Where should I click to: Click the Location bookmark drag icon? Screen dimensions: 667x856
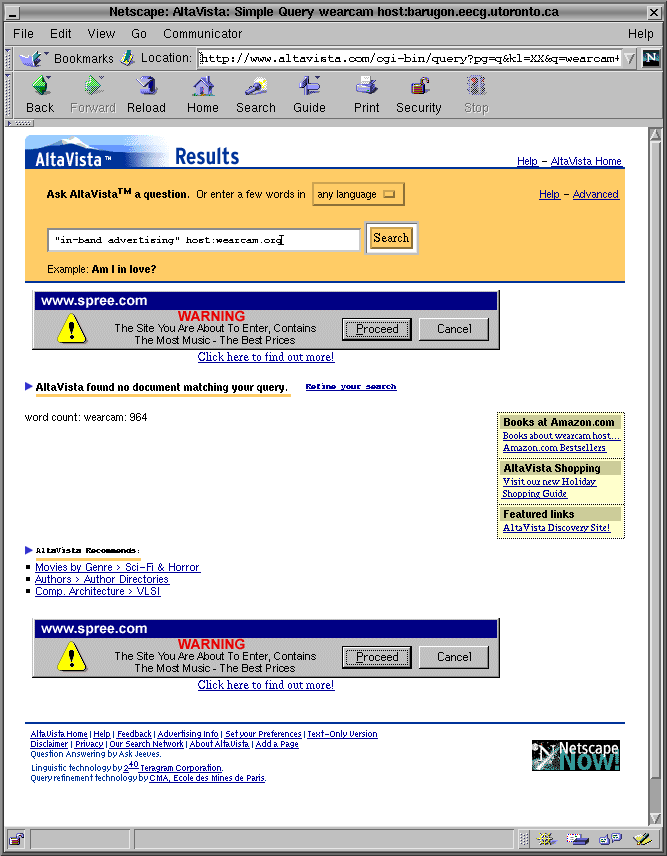127,57
